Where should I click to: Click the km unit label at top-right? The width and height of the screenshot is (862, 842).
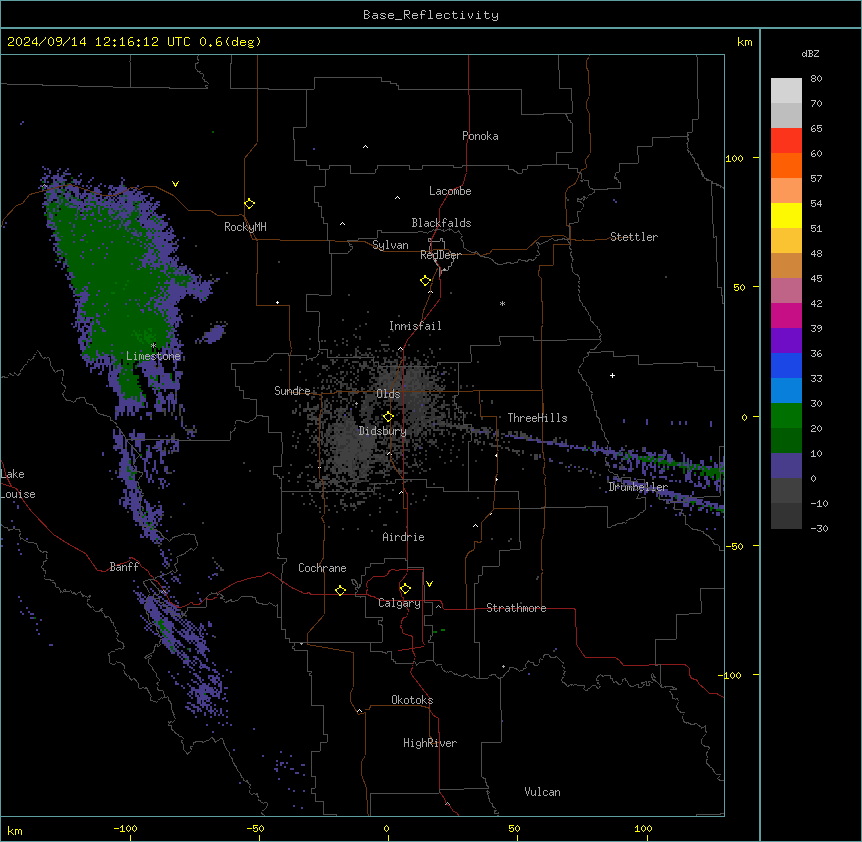click(745, 42)
